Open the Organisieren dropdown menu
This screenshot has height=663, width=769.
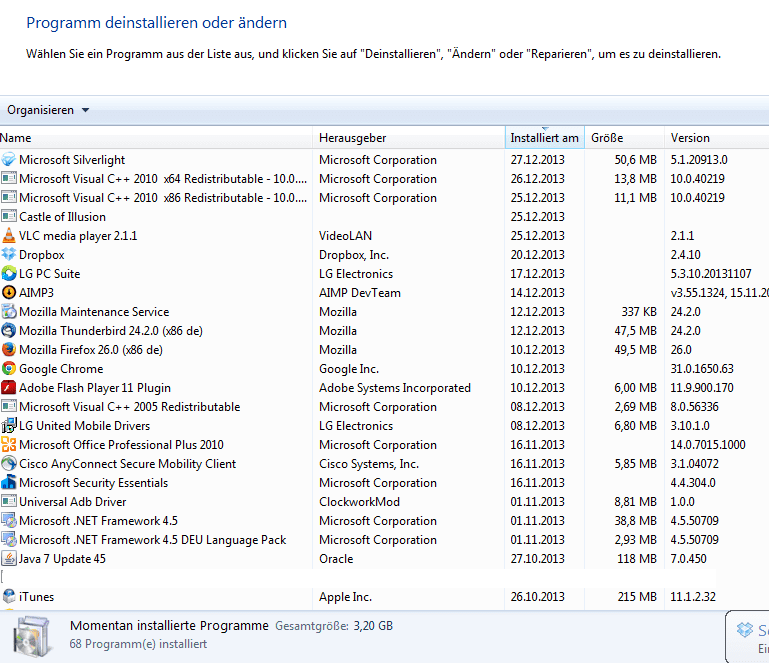pyautogui.click(x=48, y=110)
